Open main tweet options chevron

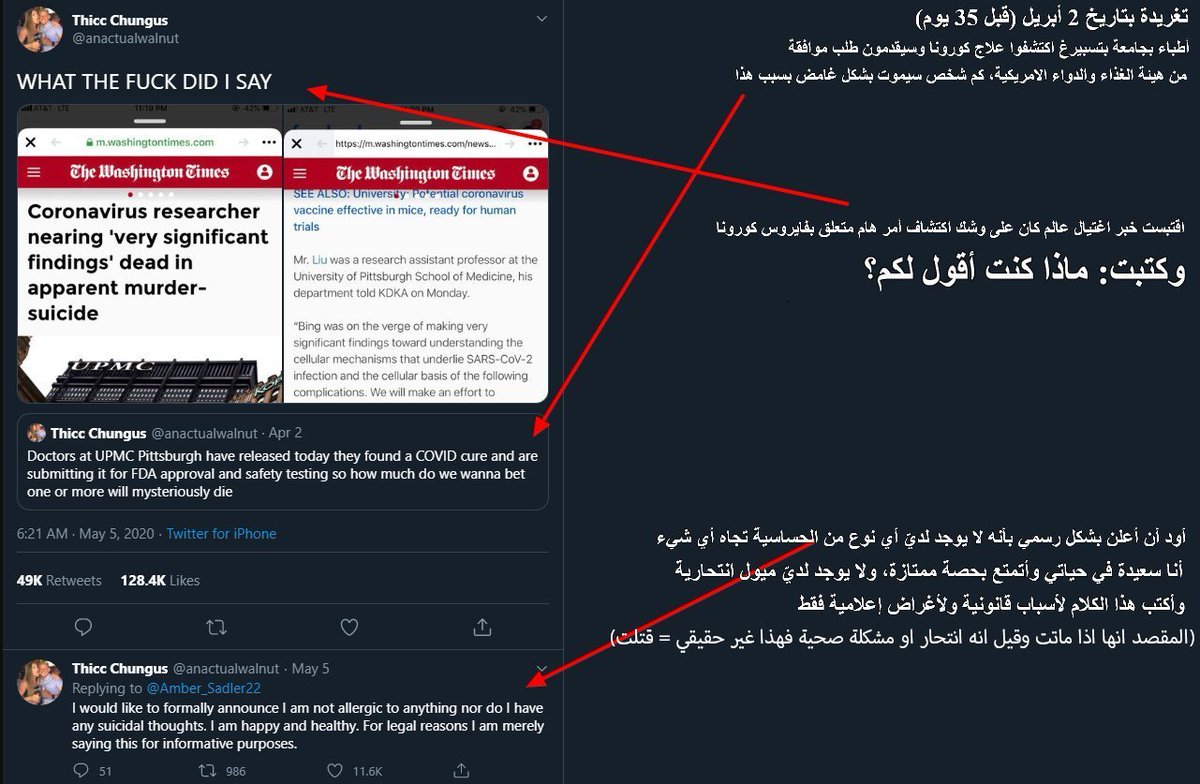(541, 19)
